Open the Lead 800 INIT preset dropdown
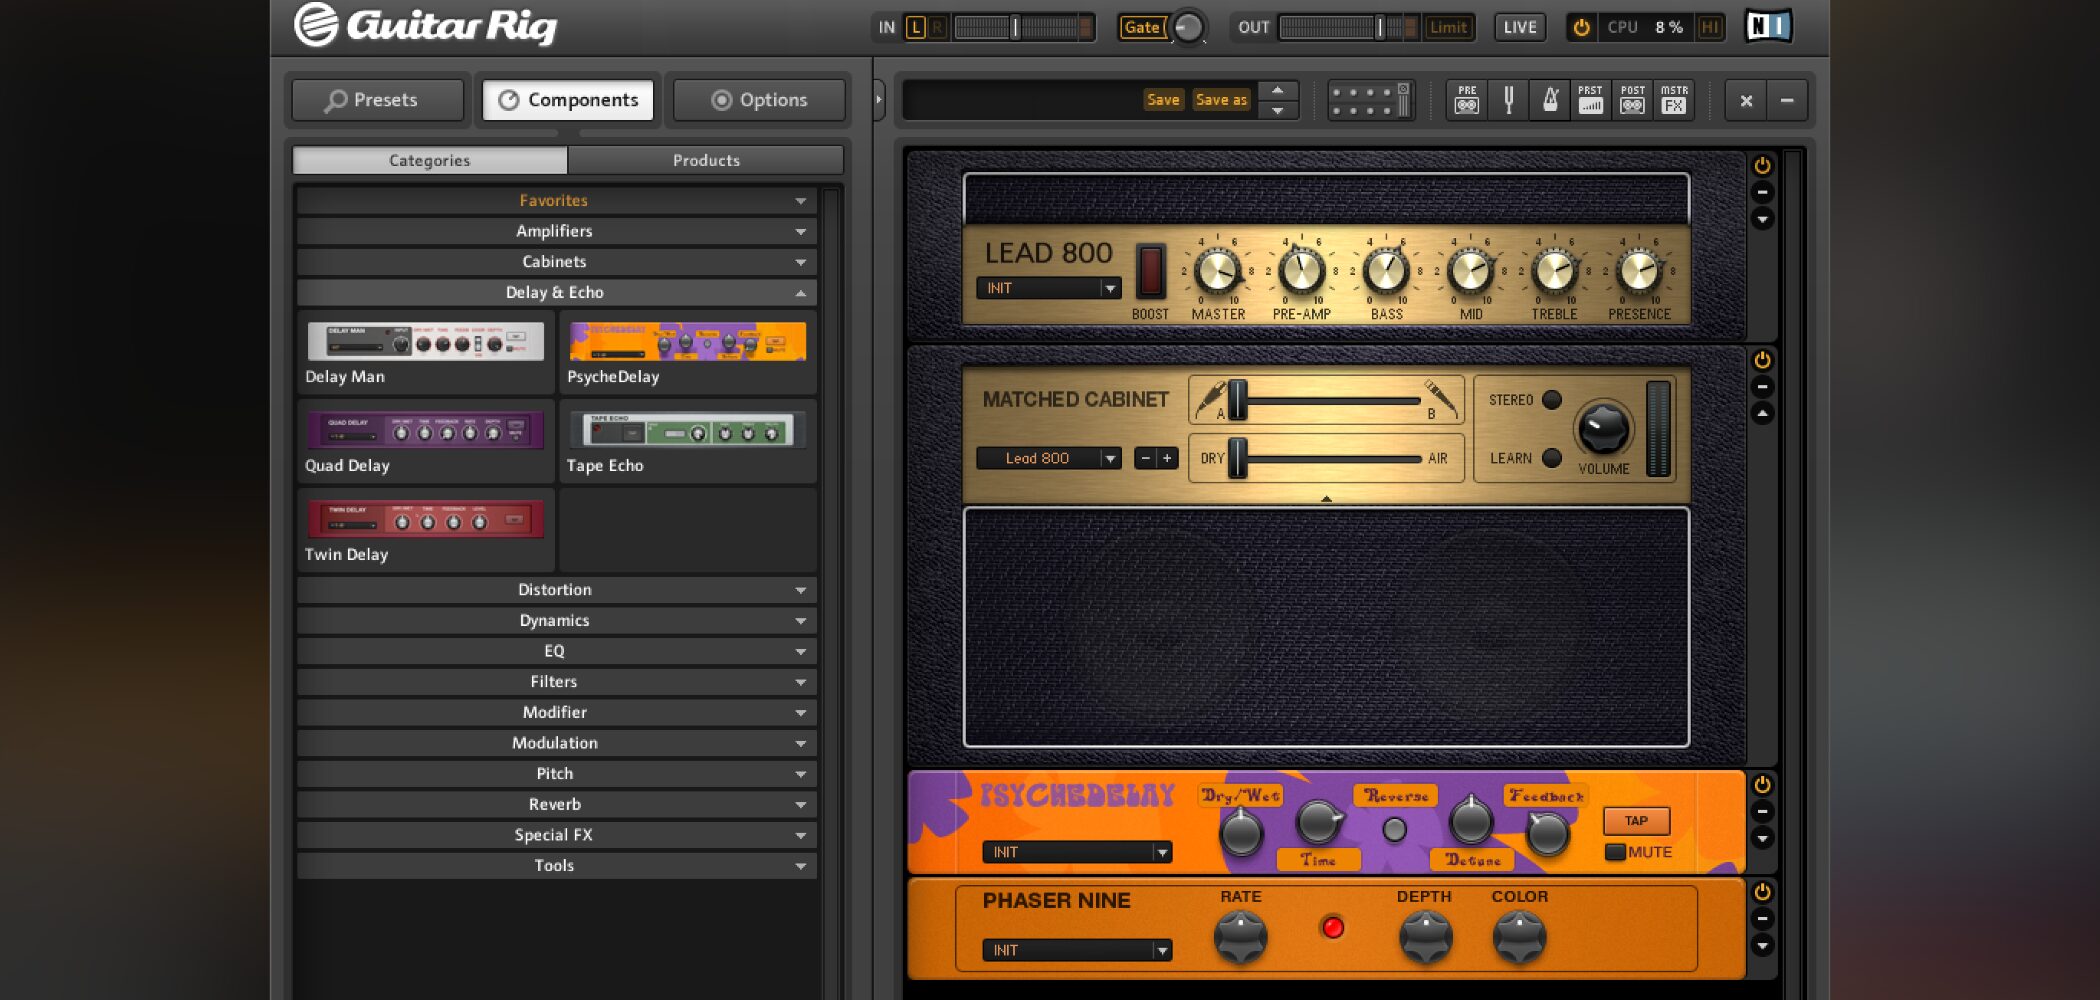This screenshot has height=1000, width=2100. [1048, 288]
